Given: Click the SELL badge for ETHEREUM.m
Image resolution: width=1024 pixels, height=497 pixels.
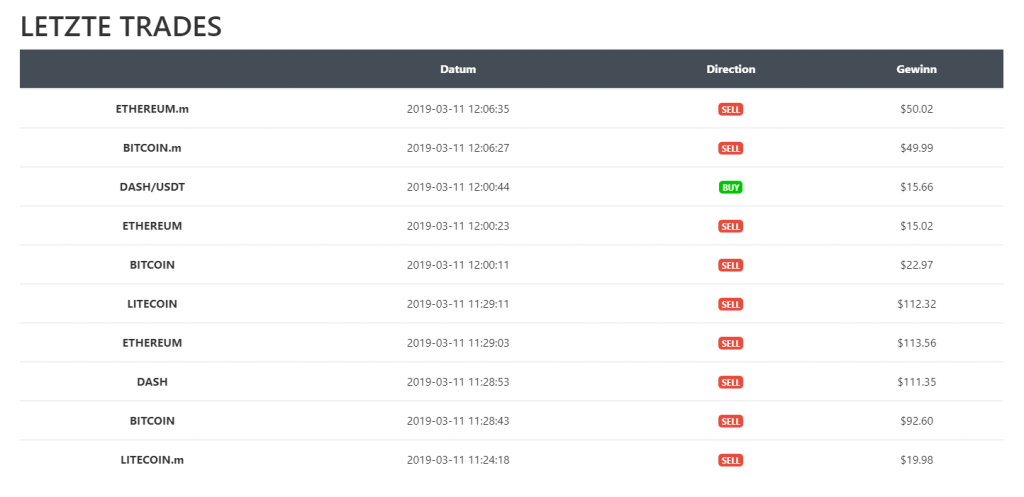Looking at the screenshot, I should [730, 109].
